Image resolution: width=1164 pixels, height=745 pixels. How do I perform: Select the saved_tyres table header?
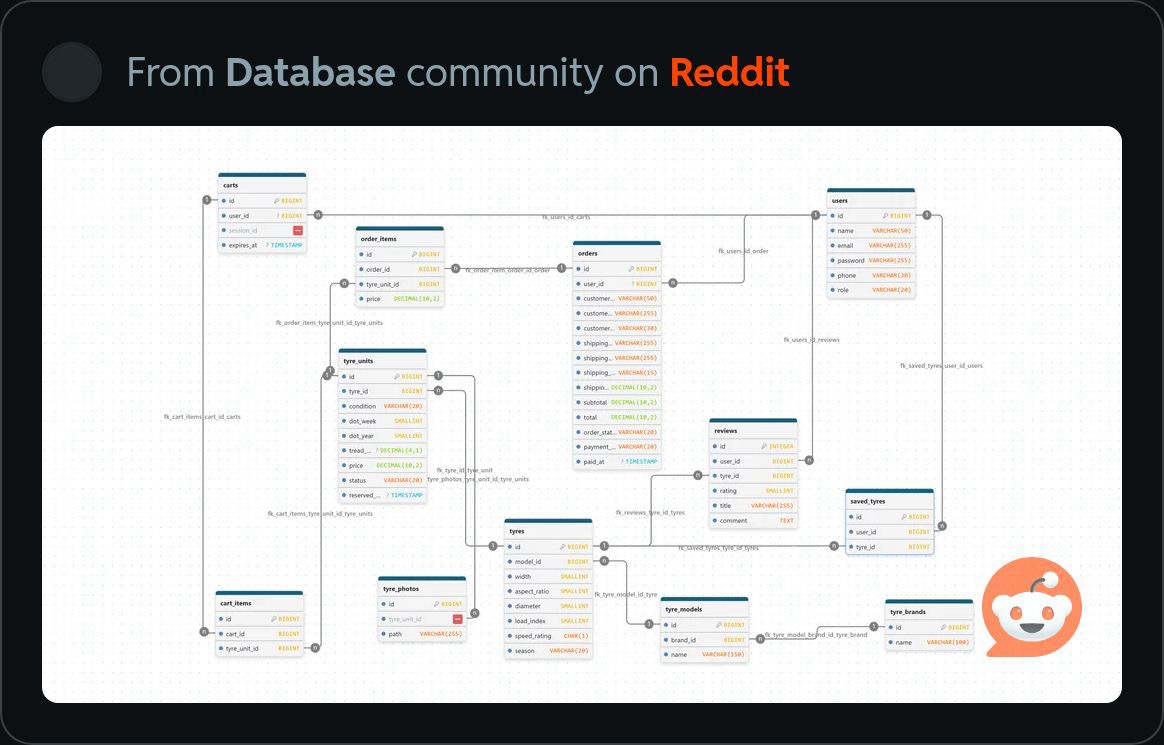889,500
